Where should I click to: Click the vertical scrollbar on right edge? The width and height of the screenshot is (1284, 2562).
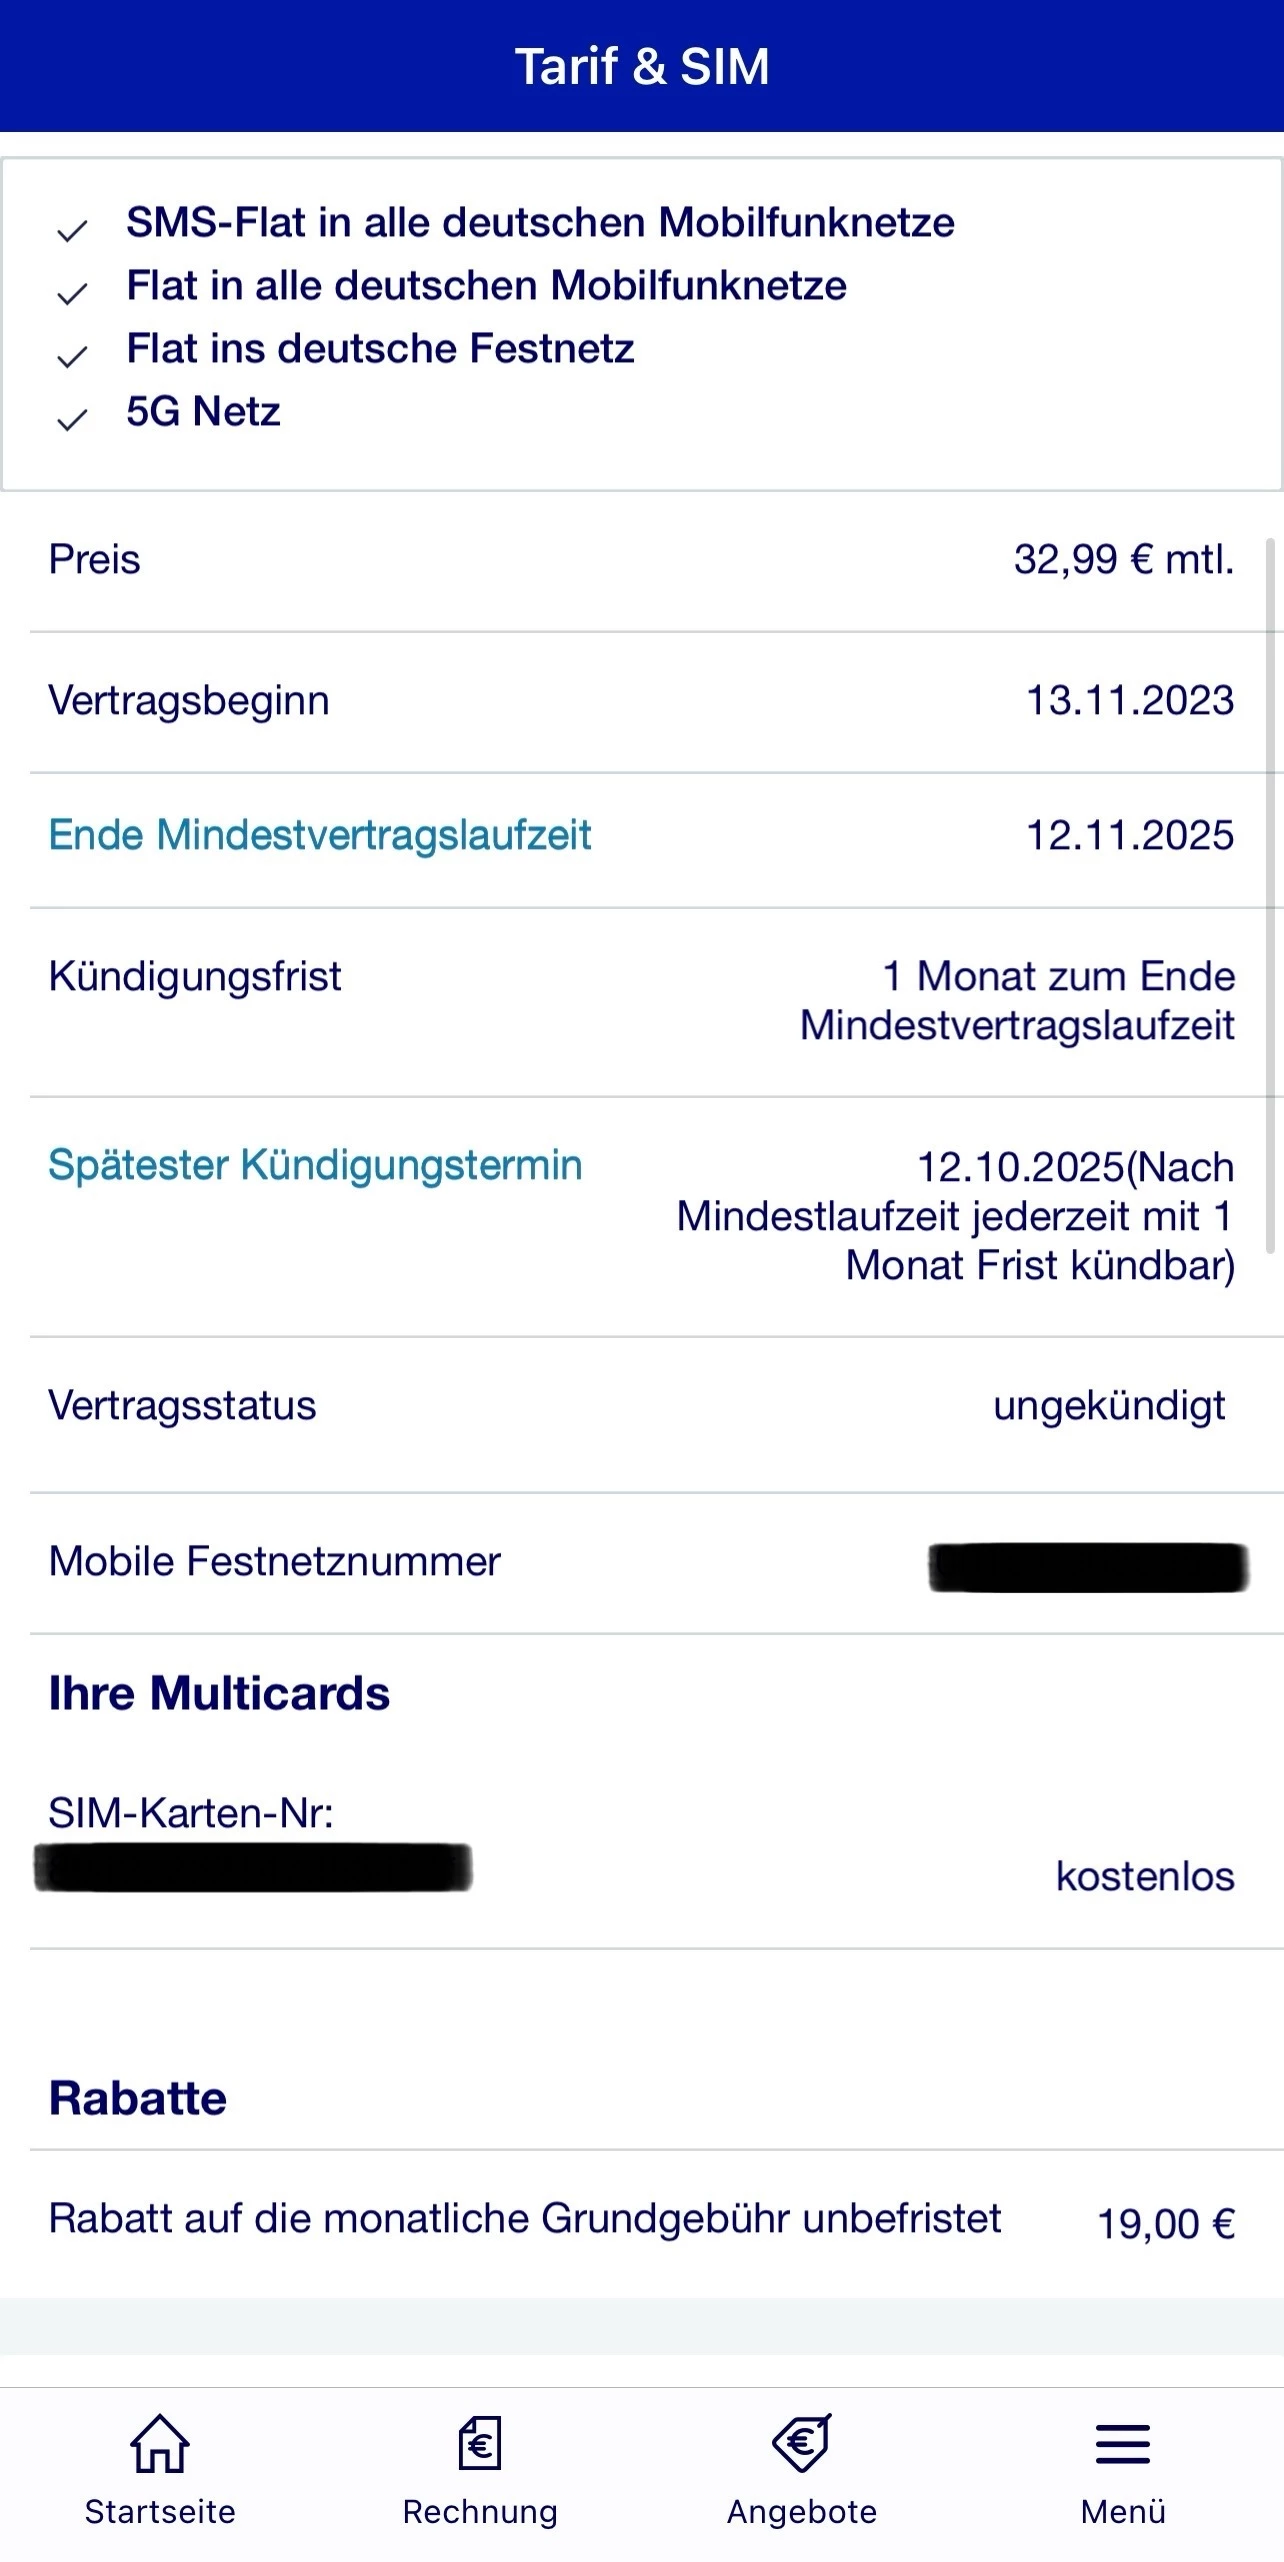(x=1272, y=895)
